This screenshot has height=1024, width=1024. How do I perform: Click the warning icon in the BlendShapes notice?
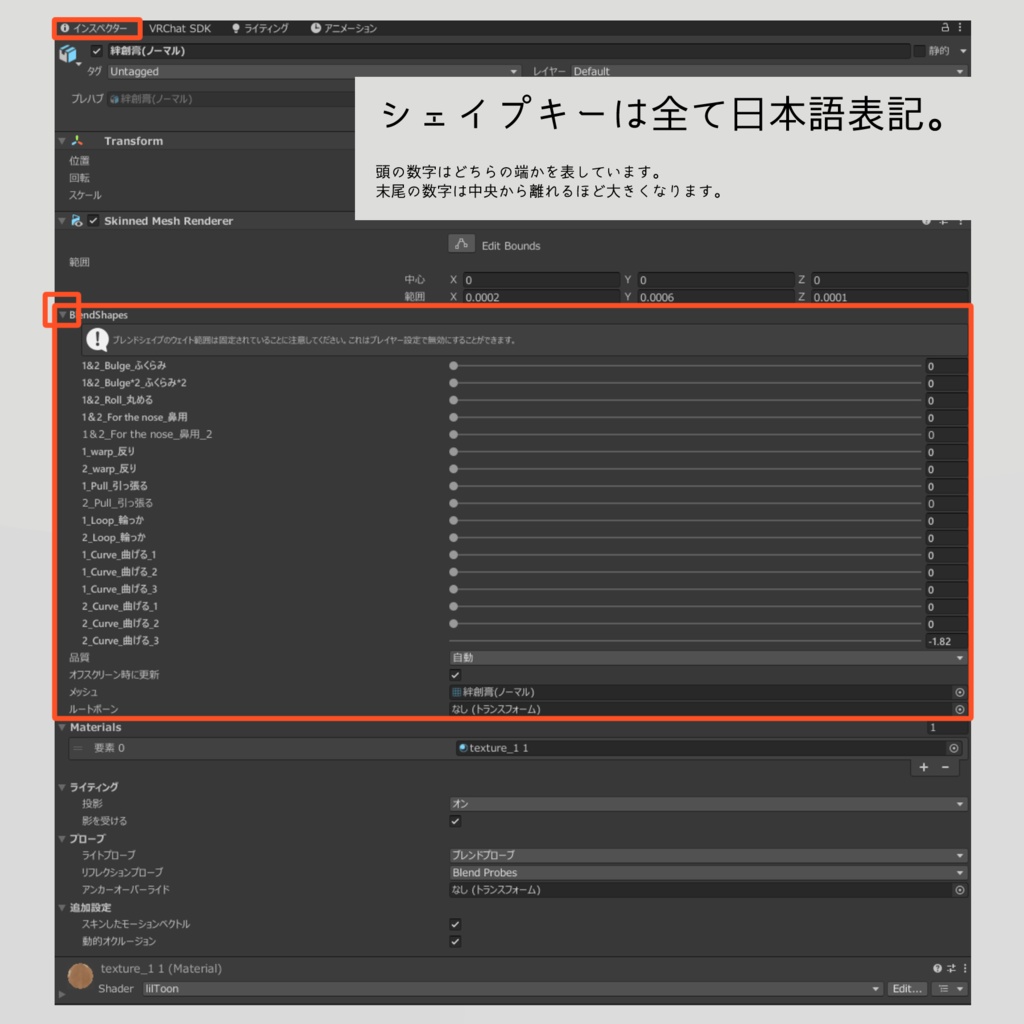click(x=97, y=340)
